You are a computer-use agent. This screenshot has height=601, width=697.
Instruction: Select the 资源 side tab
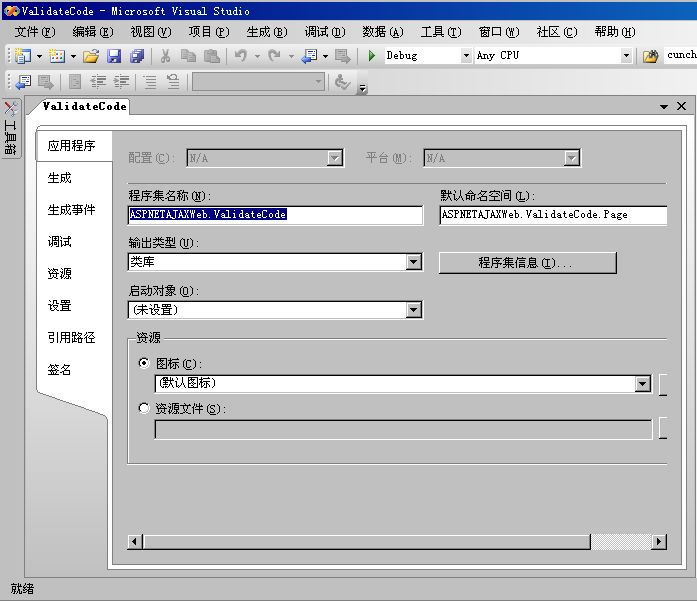[60, 273]
